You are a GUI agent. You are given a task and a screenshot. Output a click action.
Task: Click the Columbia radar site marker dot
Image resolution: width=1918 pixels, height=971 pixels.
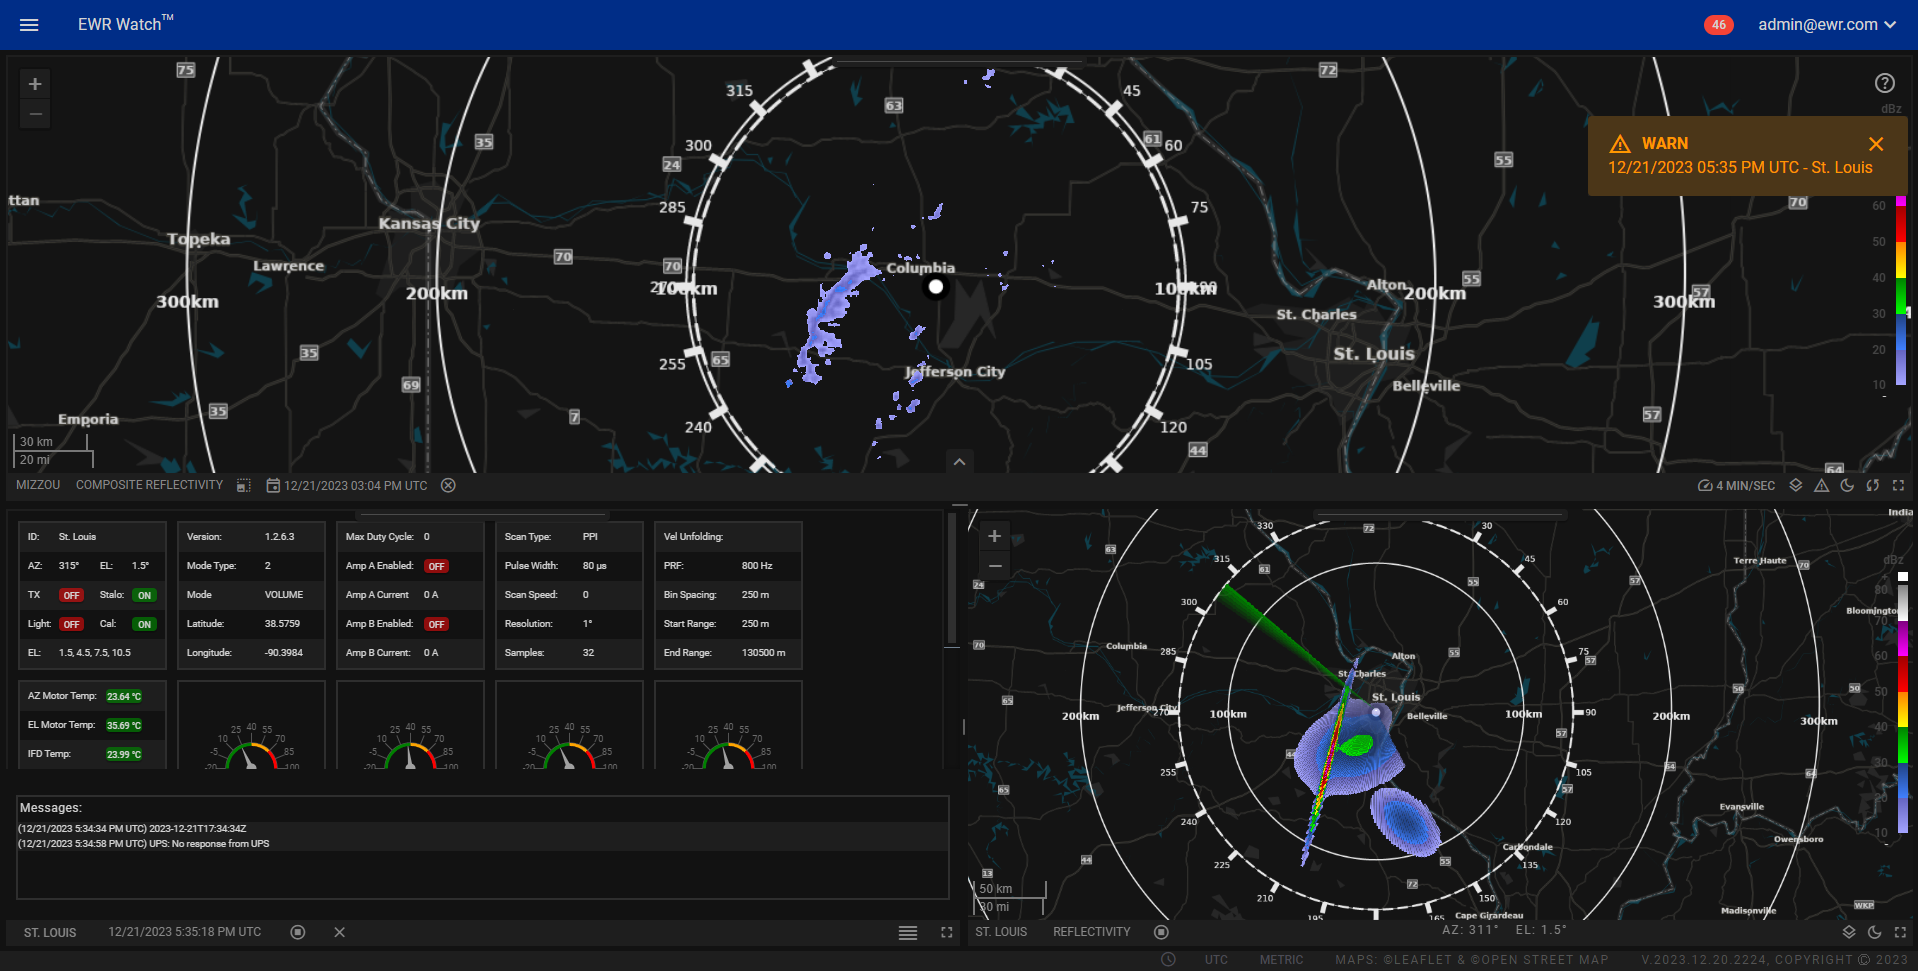(935, 287)
